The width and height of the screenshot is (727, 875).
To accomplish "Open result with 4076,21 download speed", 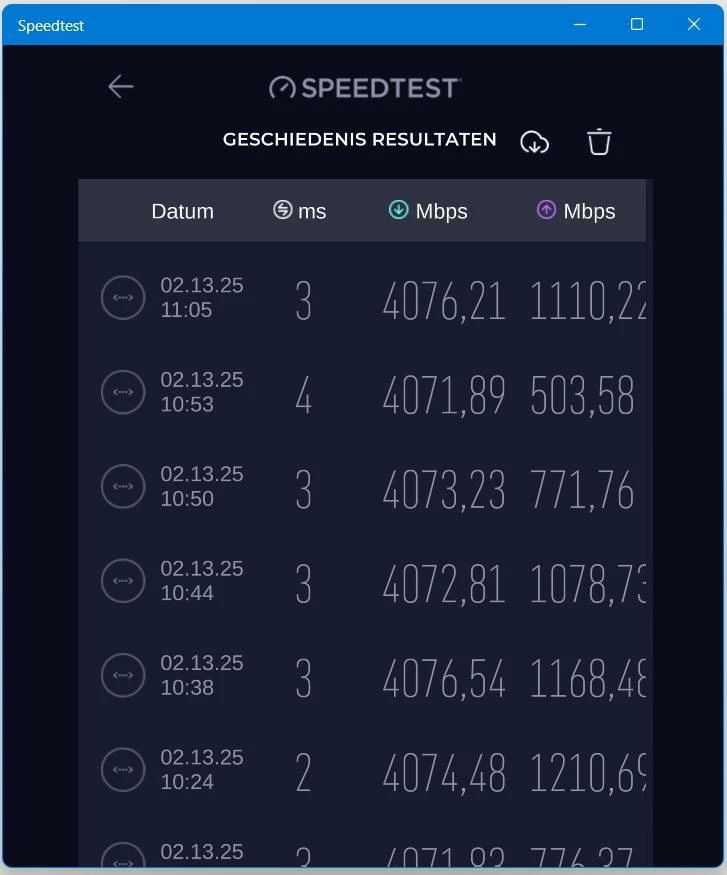I will 444,300.
